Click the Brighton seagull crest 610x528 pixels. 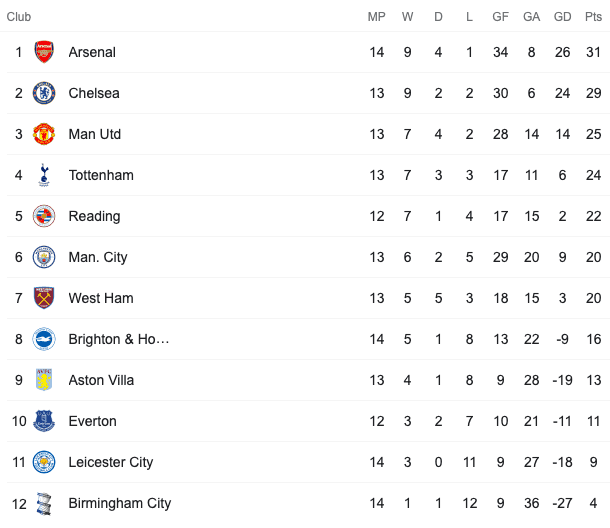[44, 339]
